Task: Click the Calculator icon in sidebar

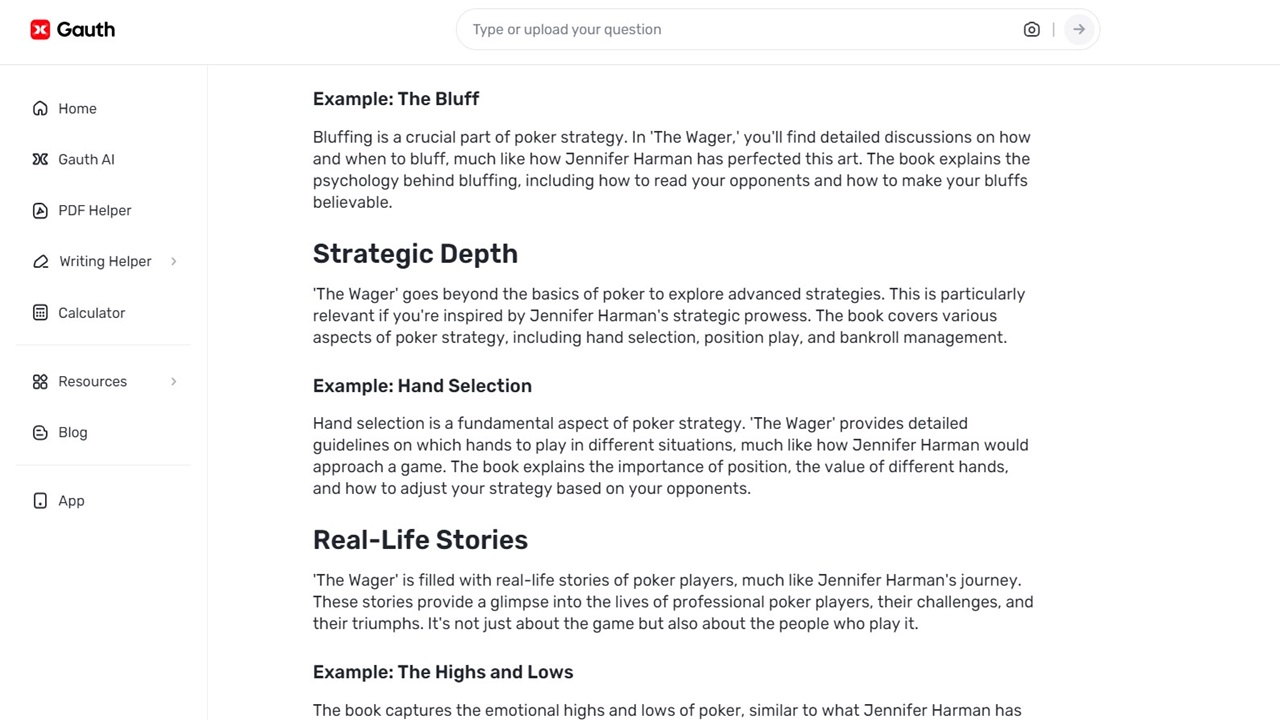Action: tap(40, 313)
